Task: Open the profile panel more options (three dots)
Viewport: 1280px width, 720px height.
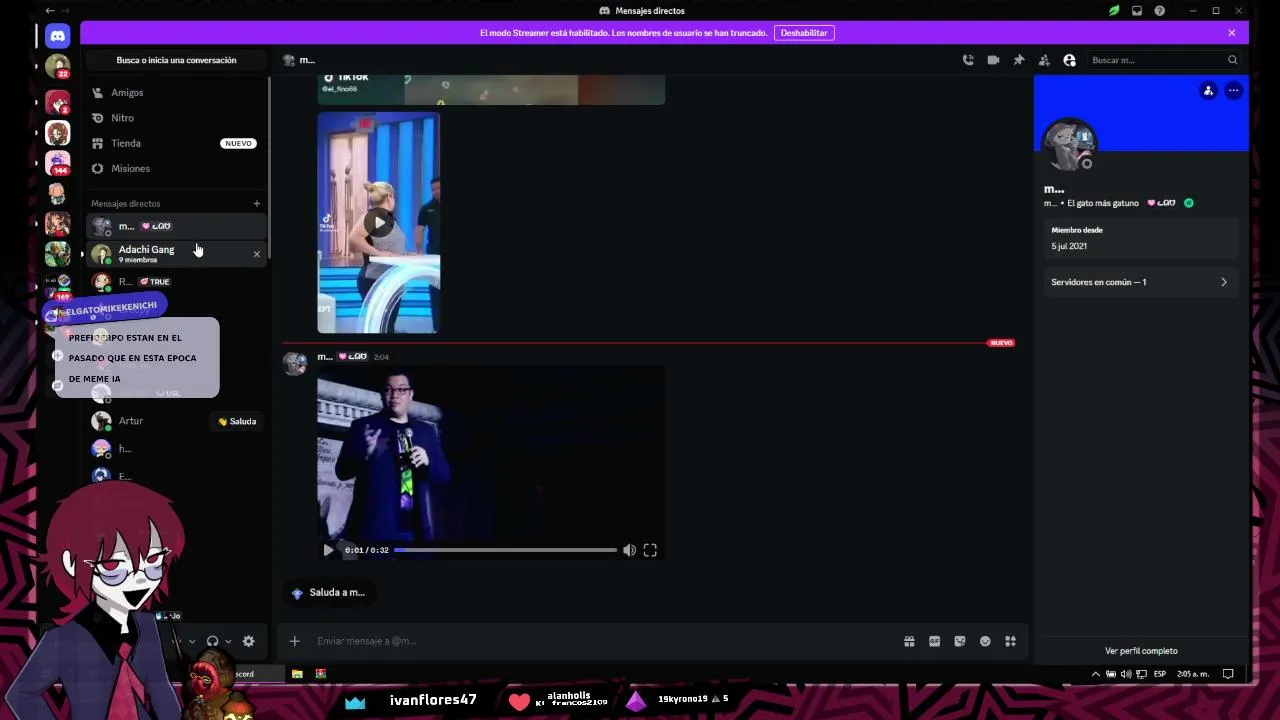Action: click(x=1233, y=91)
